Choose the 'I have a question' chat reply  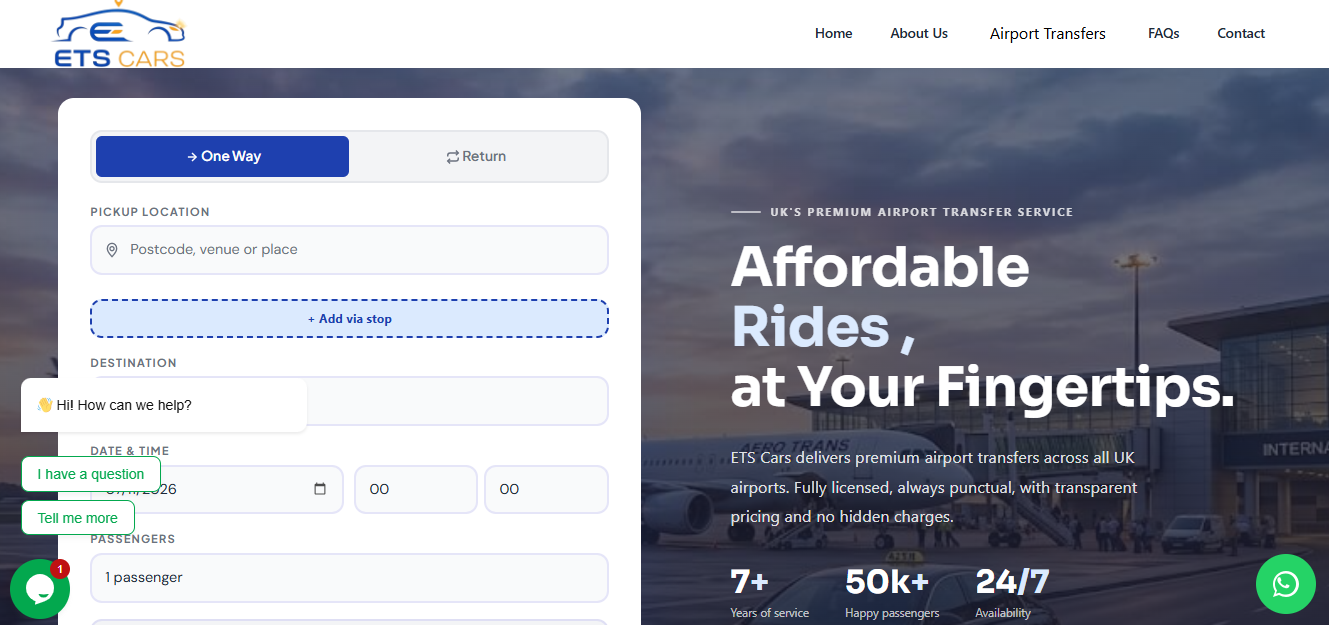[91, 474]
